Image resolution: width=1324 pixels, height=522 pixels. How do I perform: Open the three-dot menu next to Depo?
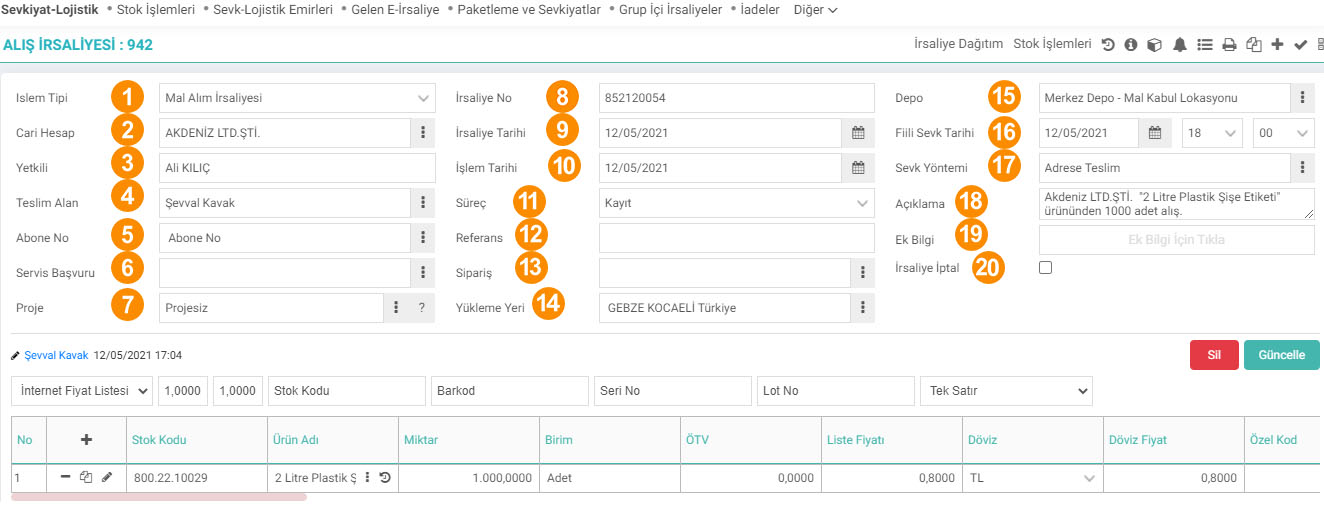tap(1303, 98)
